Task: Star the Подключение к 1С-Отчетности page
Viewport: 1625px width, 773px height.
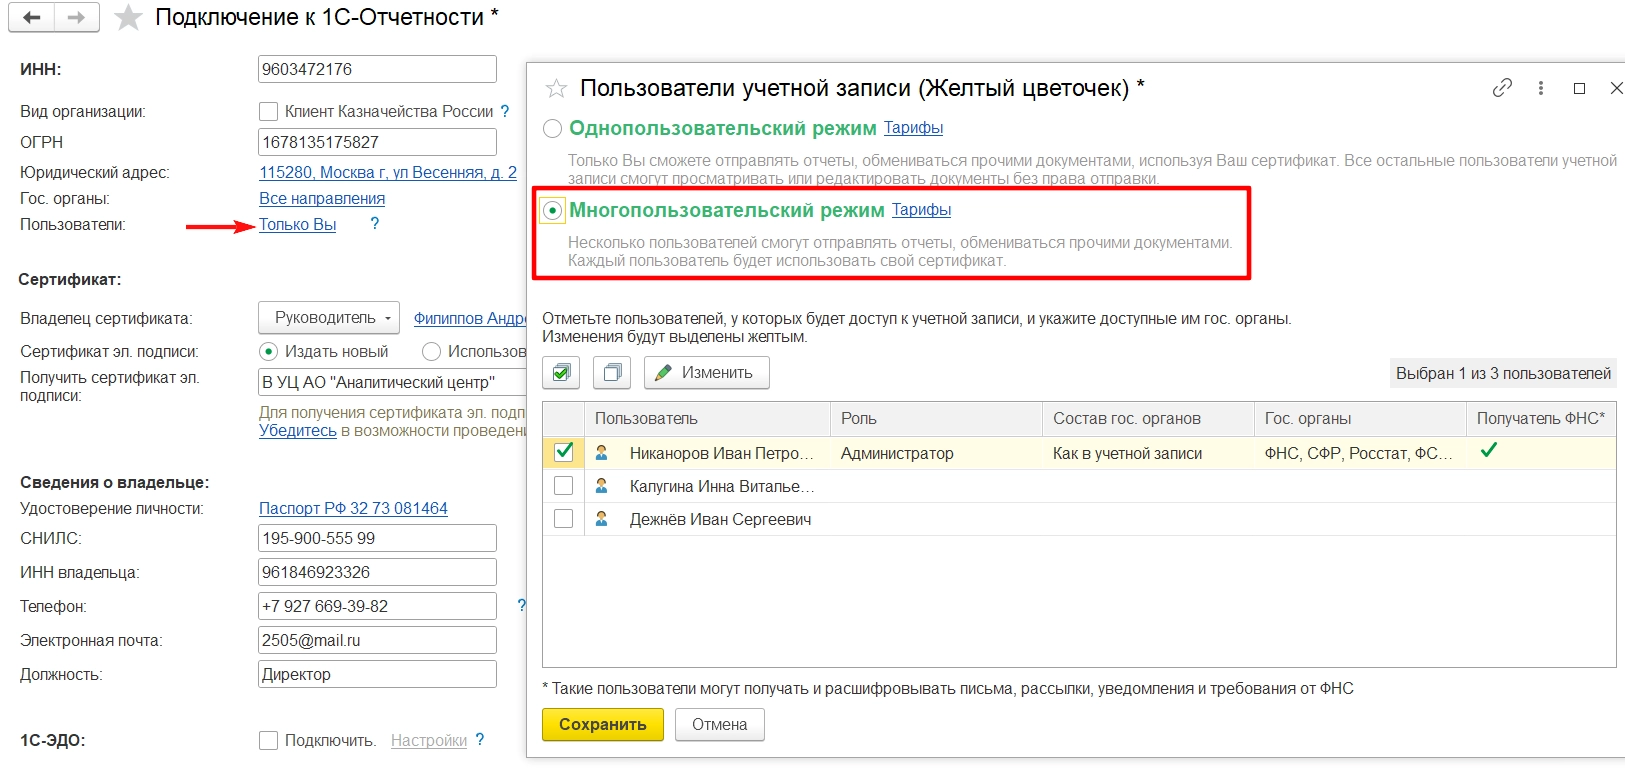Action: pos(128,17)
